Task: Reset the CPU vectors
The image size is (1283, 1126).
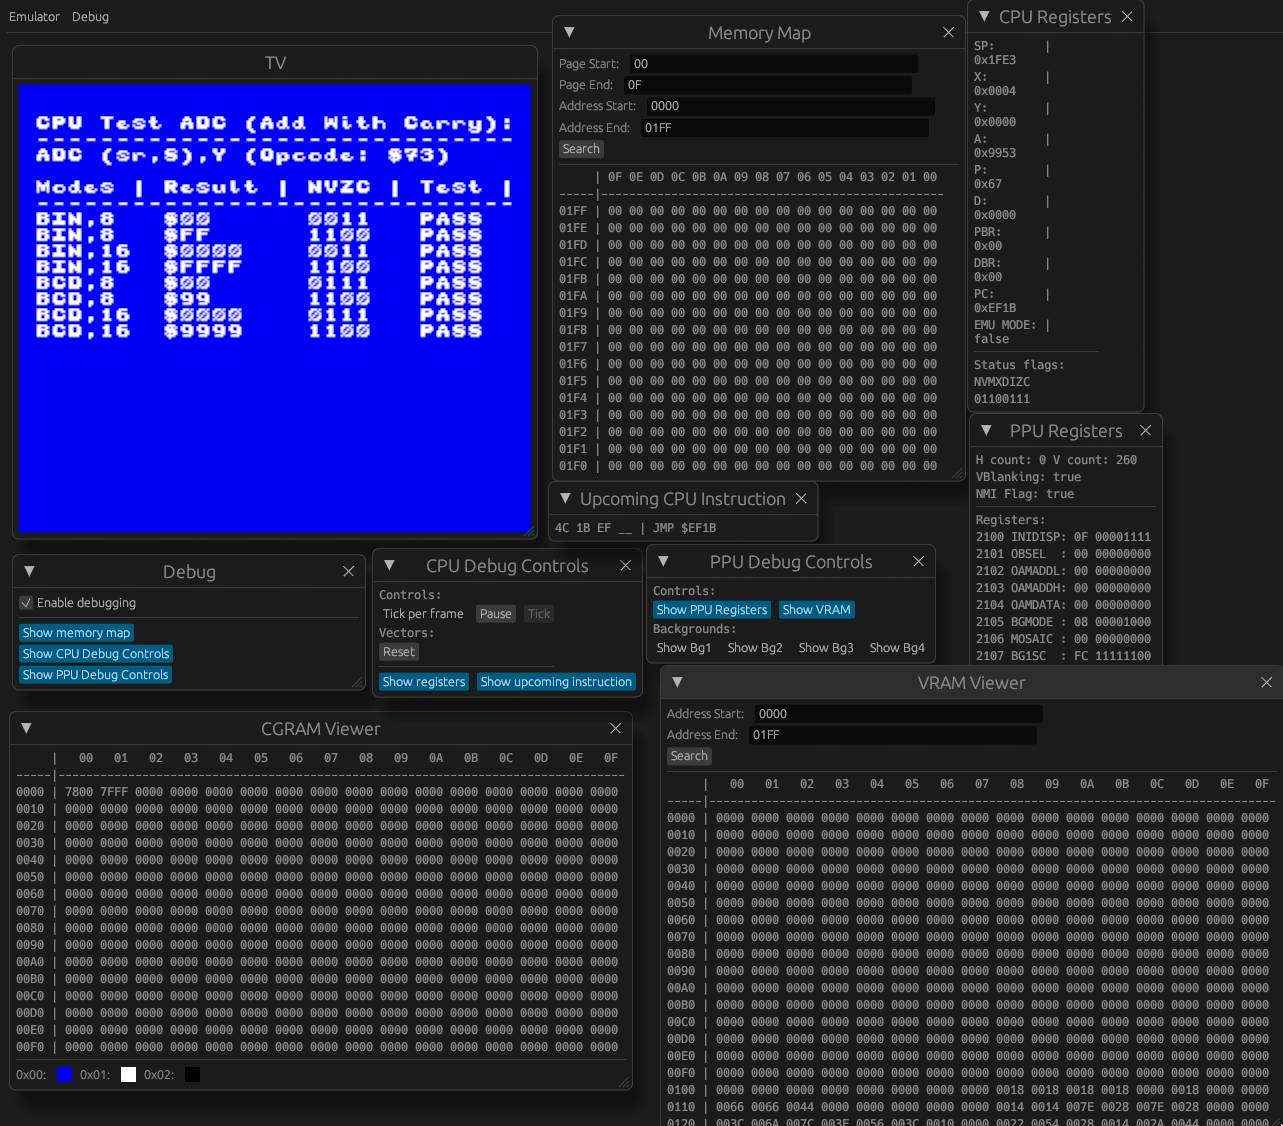Action: point(398,651)
